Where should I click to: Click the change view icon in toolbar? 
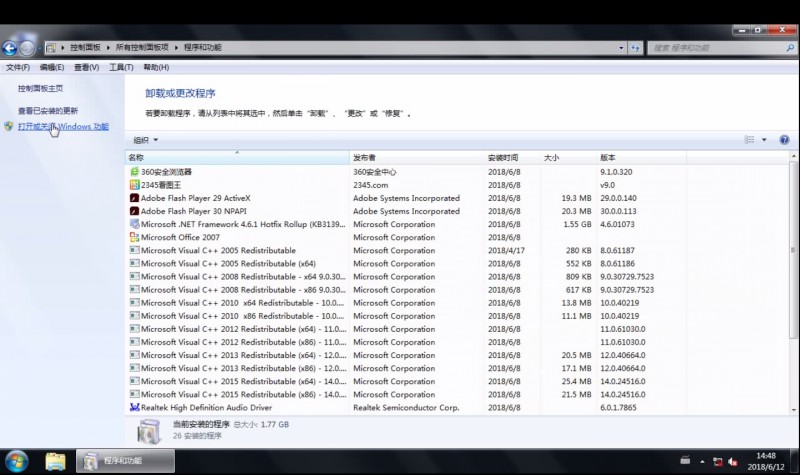(x=749, y=140)
